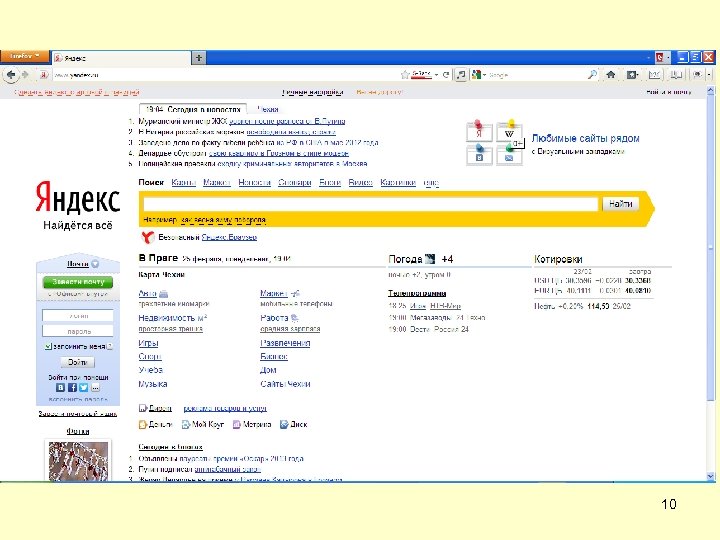This screenshot has width=720, height=540.
Task: Click the green pin mail bookmark tile
Action: click(x=509, y=155)
